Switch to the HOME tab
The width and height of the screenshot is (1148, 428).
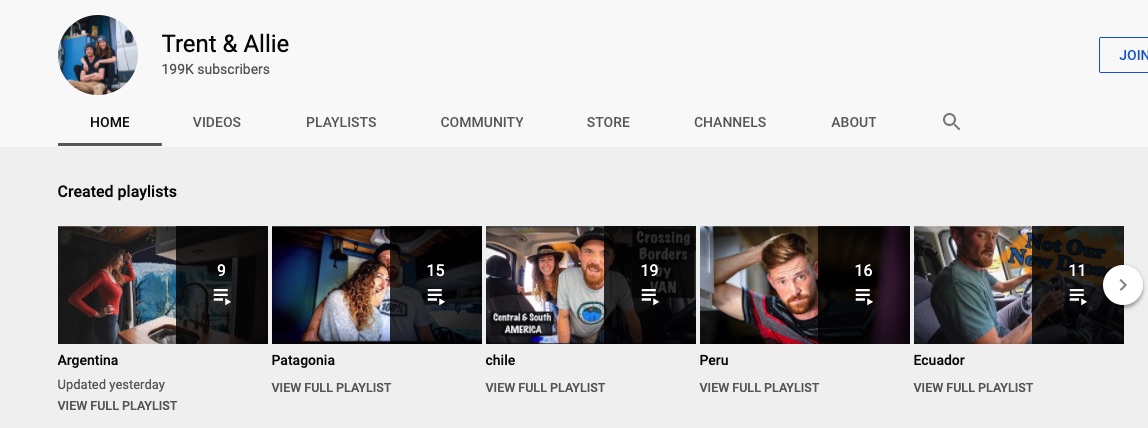pos(110,122)
